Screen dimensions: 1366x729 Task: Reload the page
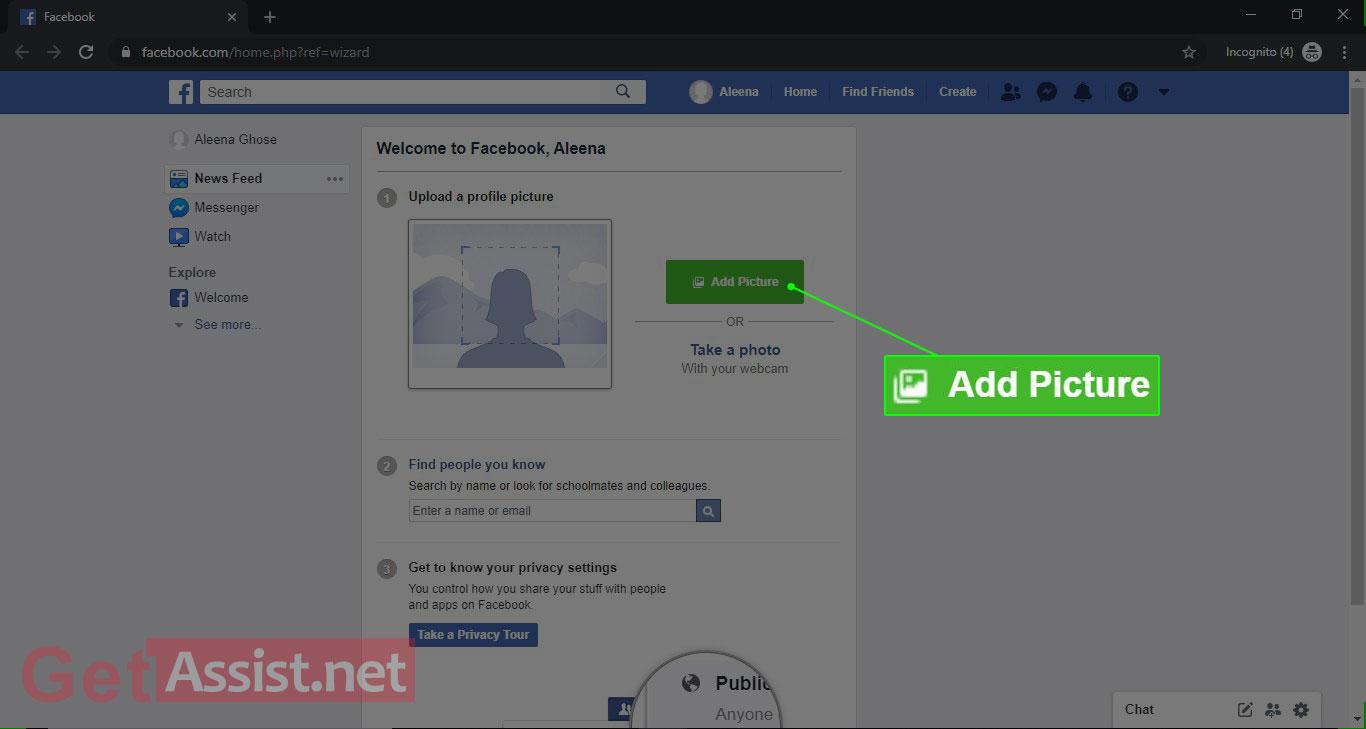[x=86, y=52]
